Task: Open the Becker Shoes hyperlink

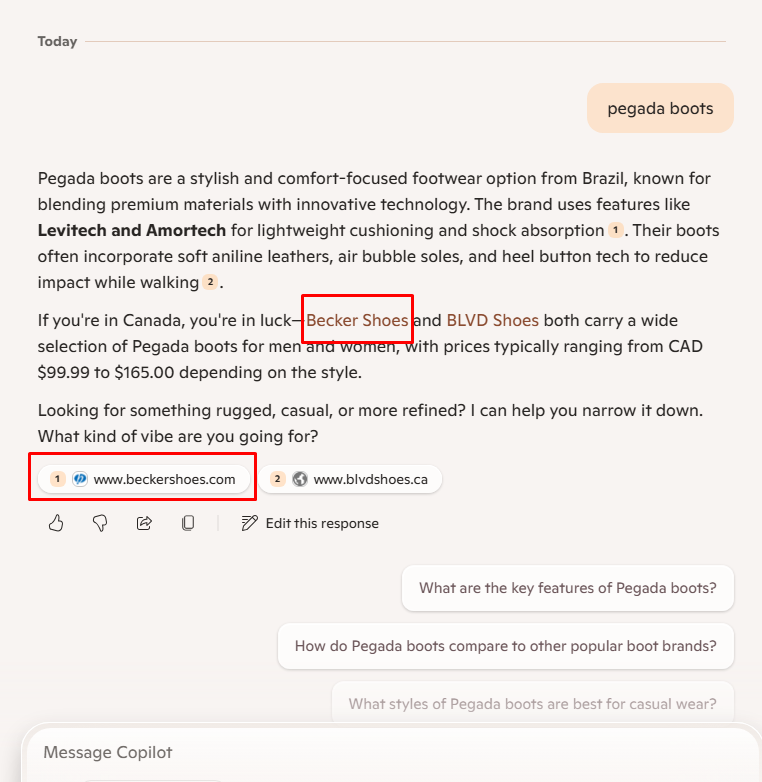Action: (x=357, y=321)
